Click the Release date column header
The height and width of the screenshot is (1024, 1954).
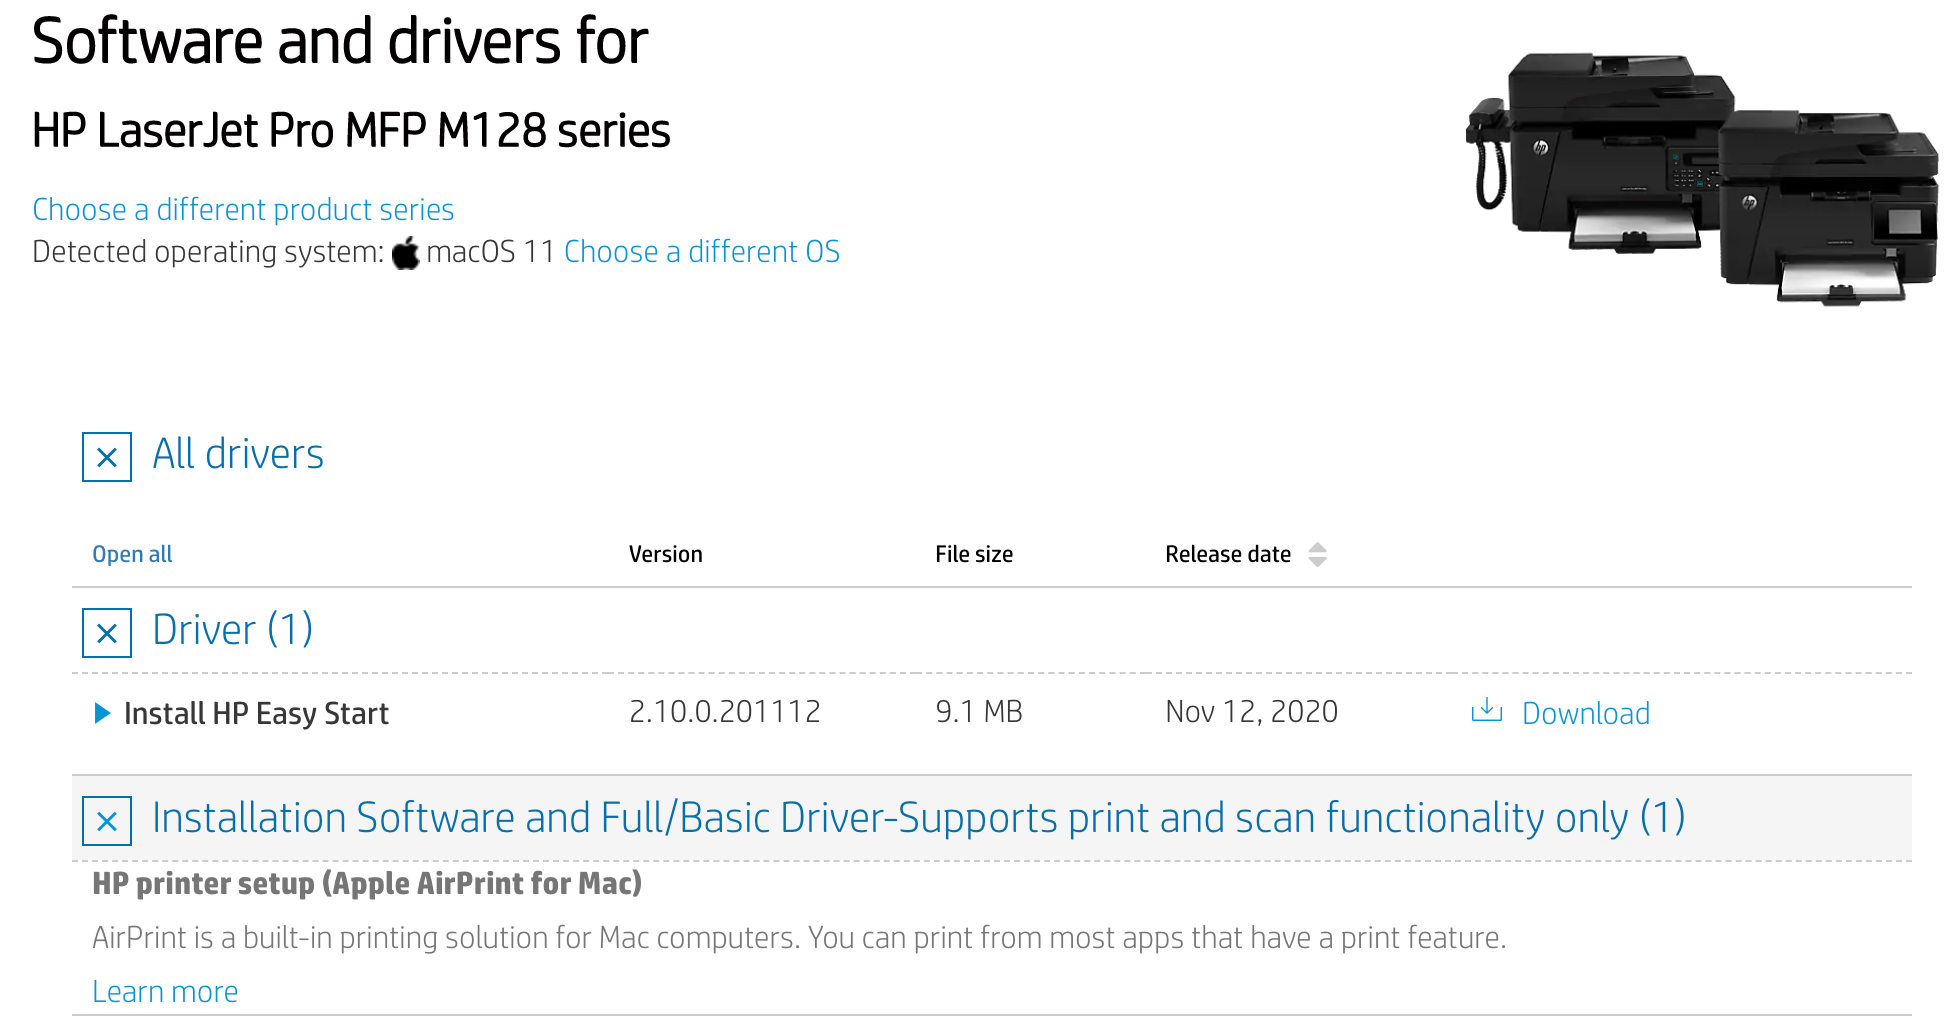coord(1227,554)
